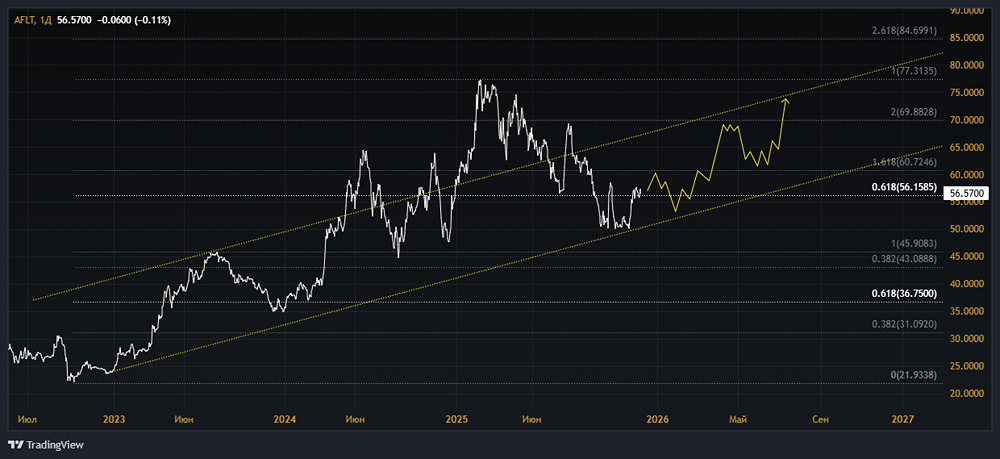
Task: Click Fibonacci label 0.382(31.0920)
Action: [904, 324]
